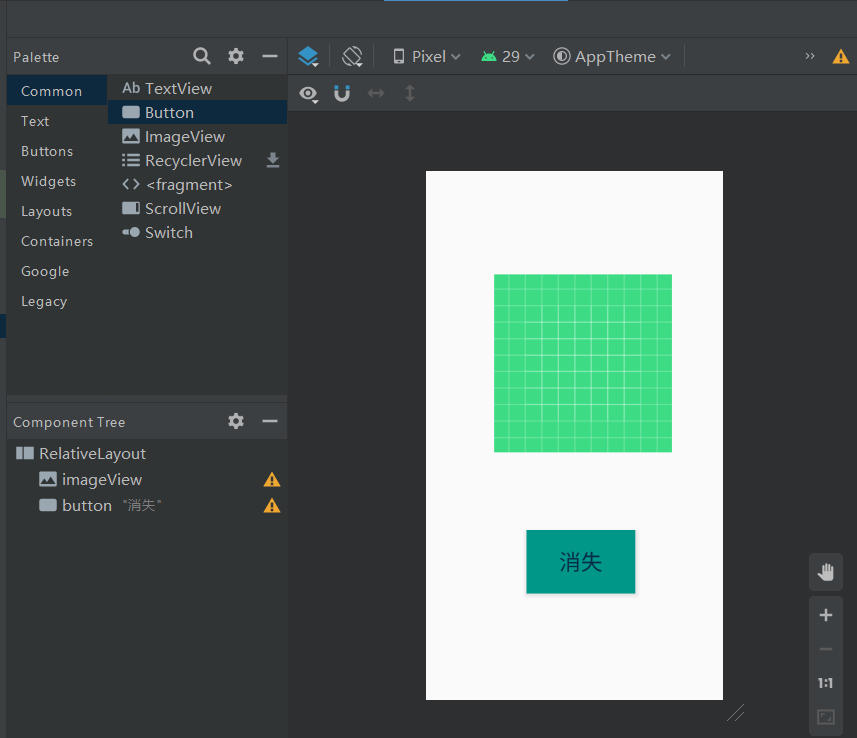Select RelativeLayout in Component Tree
The height and width of the screenshot is (738, 857).
point(147,453)
